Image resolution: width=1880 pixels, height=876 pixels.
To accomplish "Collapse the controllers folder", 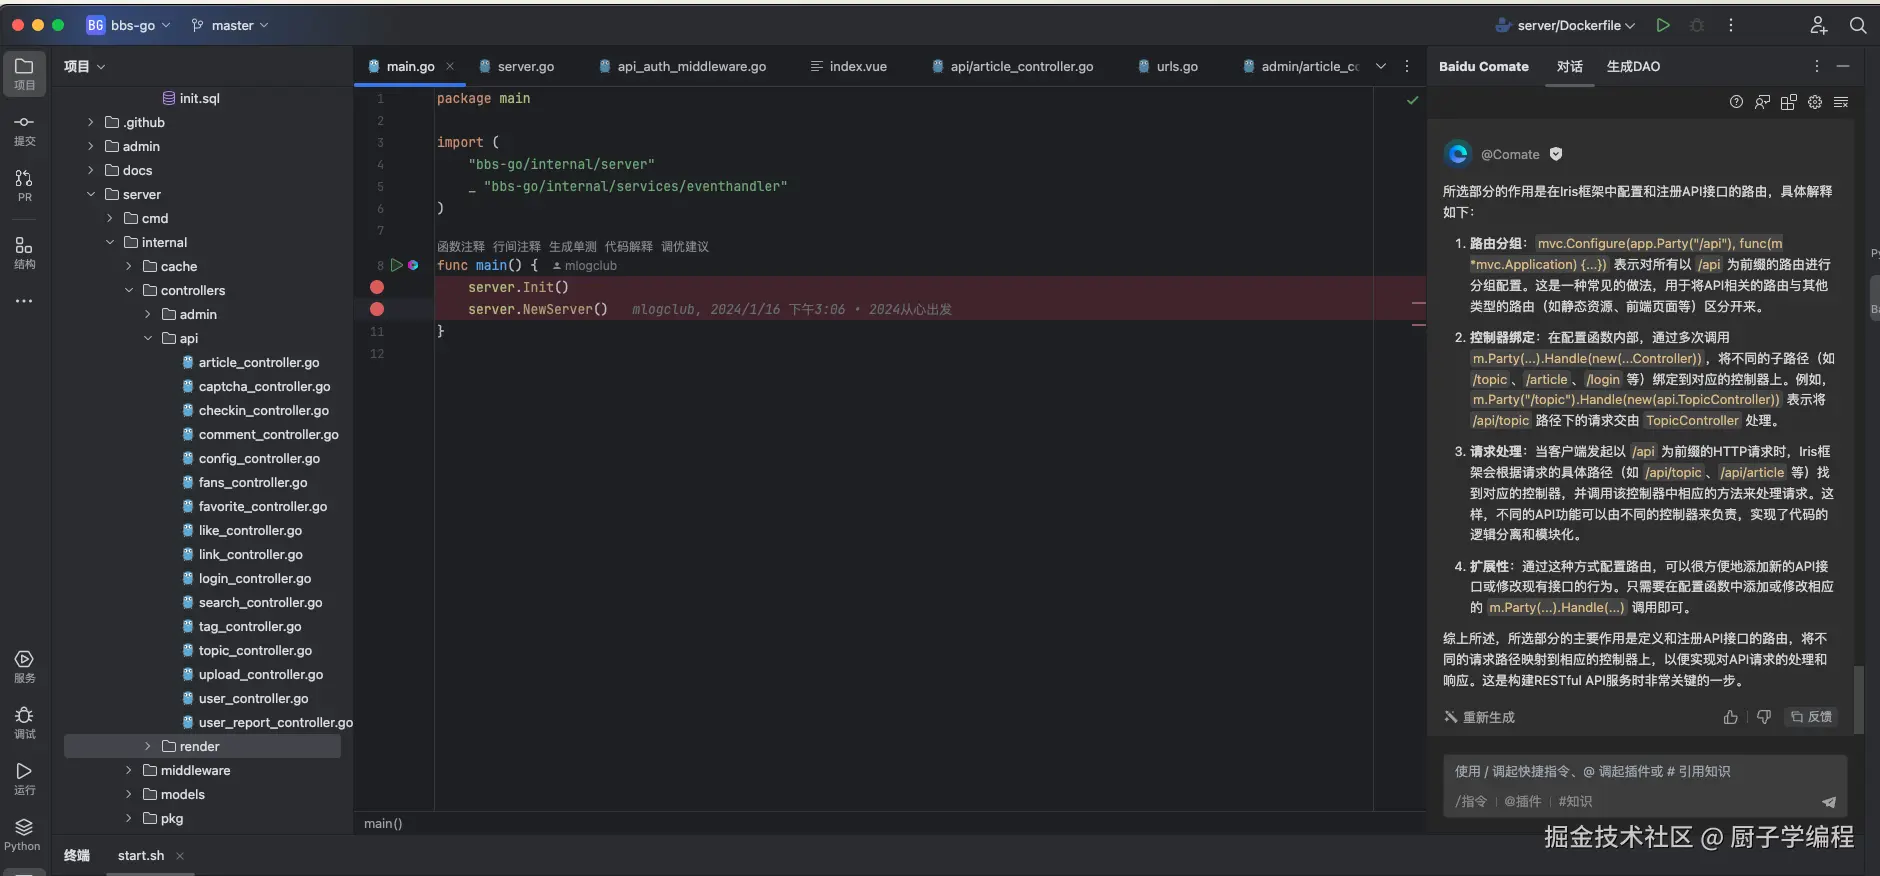I will point(128,290).
